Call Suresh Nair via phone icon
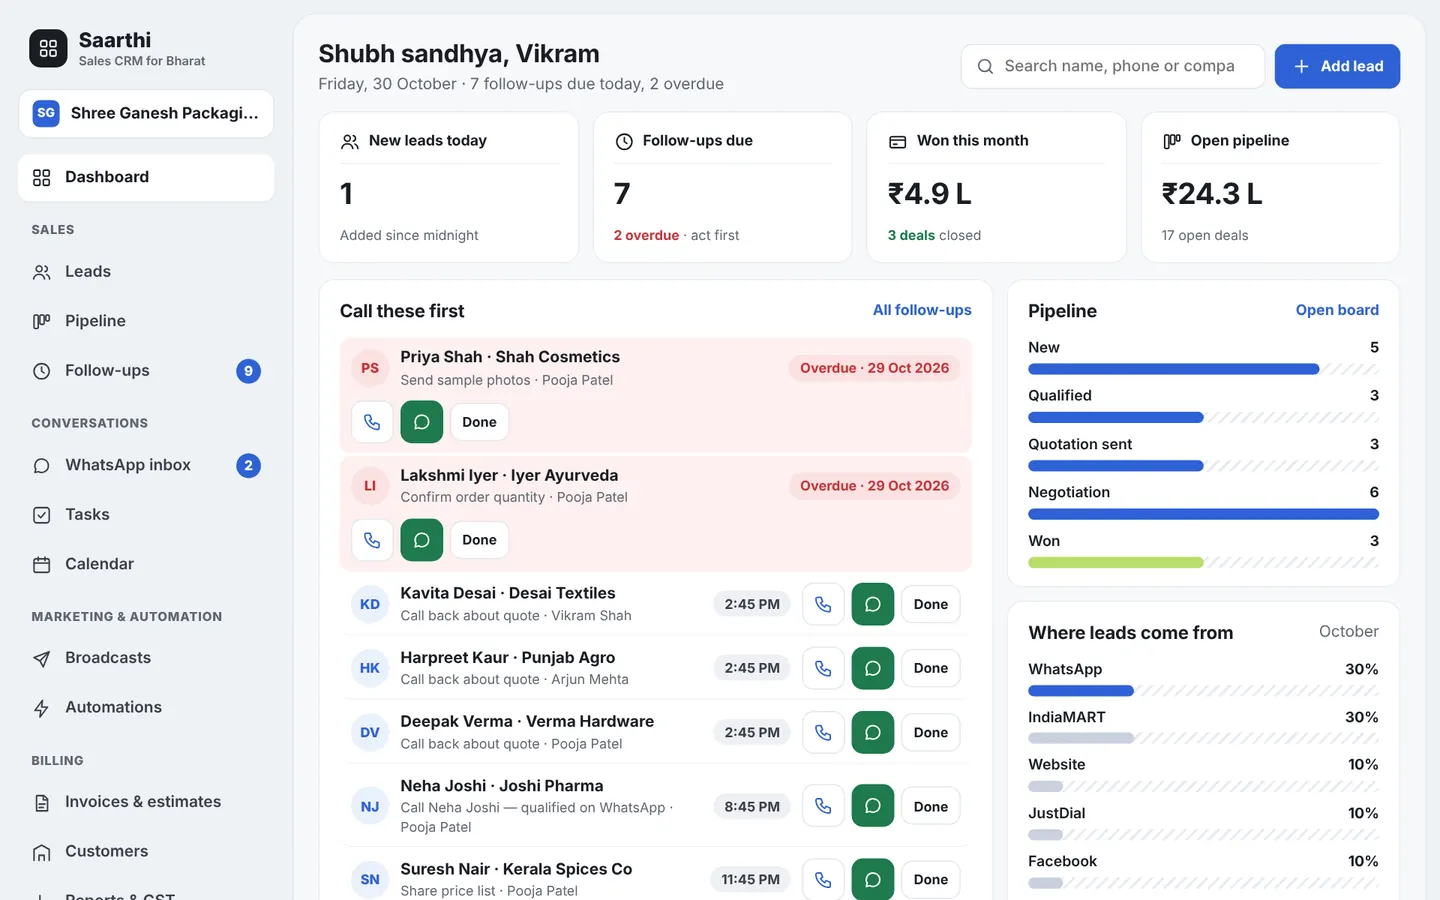1440x900 pixels. point(823,880)
